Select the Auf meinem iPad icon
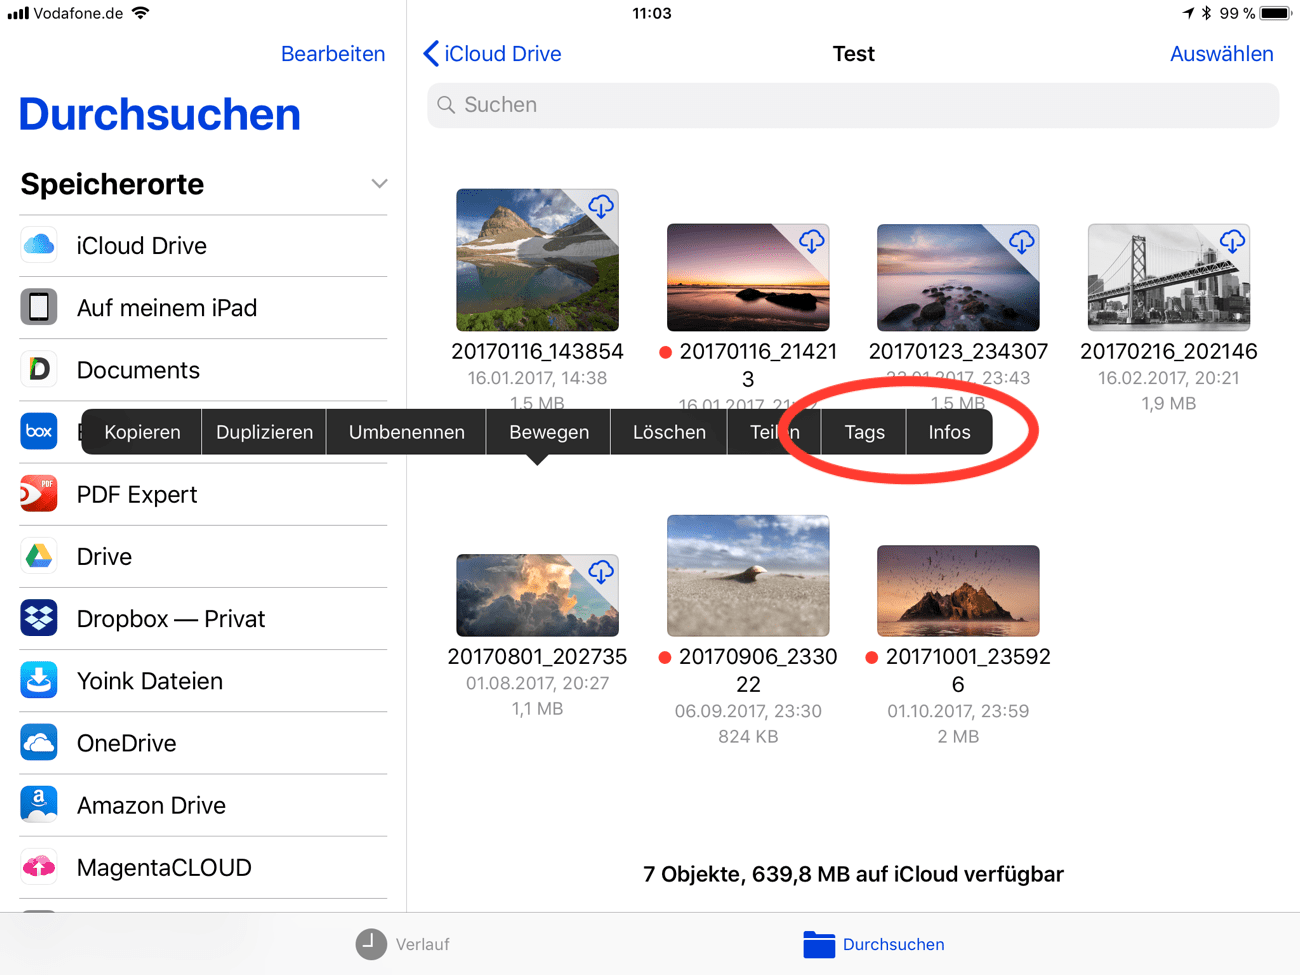 pyautogui.click(x=39, y=307)
